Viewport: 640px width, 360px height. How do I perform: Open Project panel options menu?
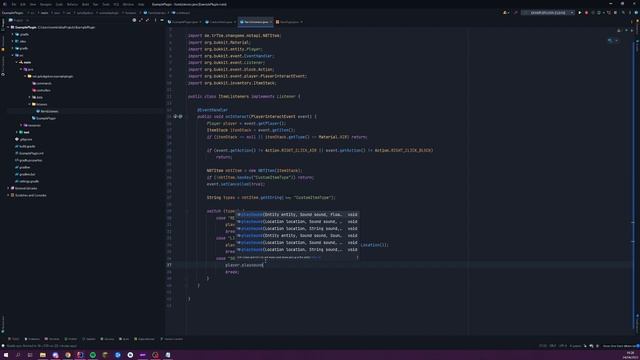pos(155,20)
